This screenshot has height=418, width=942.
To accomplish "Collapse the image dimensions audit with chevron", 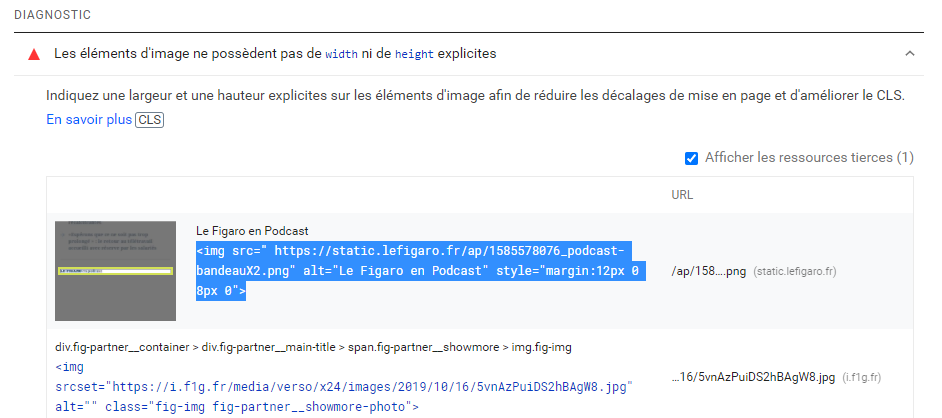I will pos(909,53).
